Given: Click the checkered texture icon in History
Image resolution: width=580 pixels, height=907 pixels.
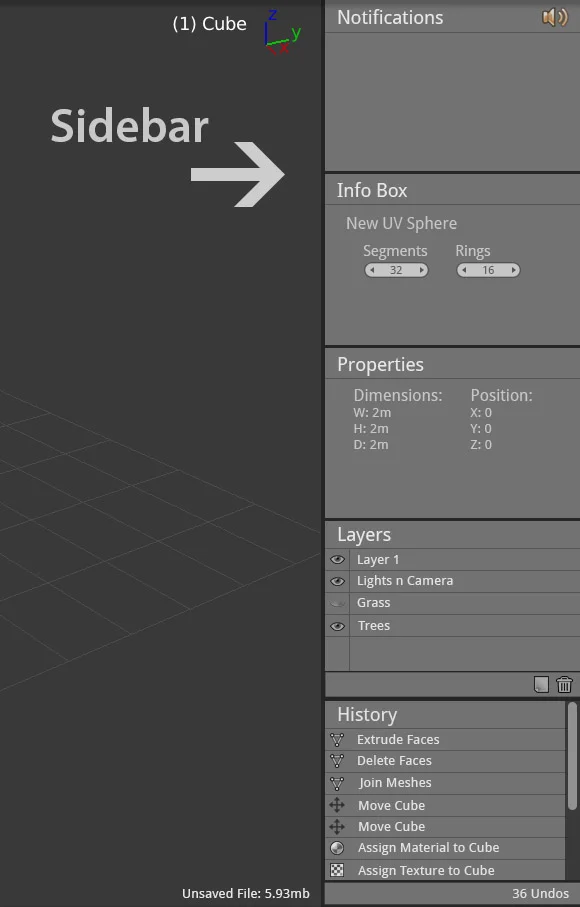Looking at the screenshot, I should [337, 870].
